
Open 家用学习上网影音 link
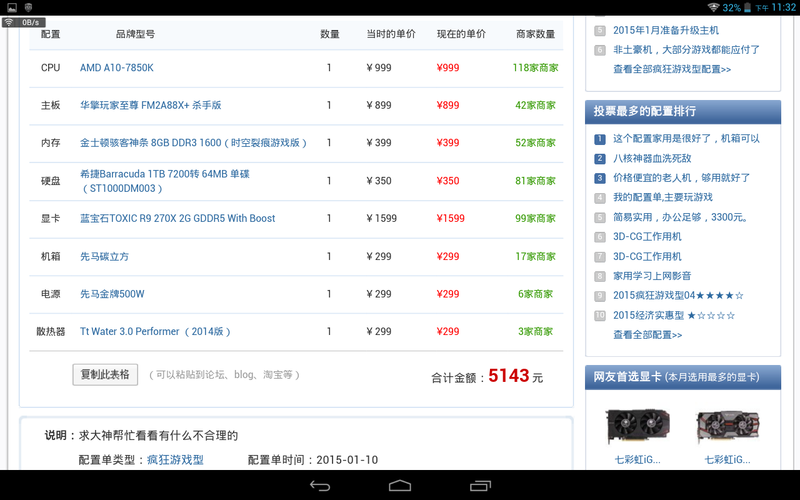pyautogui.click(x=652, y=276)
